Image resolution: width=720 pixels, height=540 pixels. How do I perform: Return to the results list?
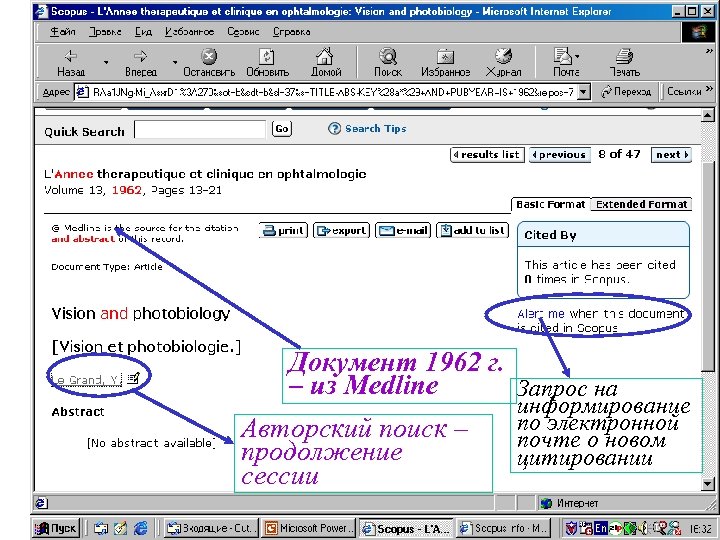point(487,155)
